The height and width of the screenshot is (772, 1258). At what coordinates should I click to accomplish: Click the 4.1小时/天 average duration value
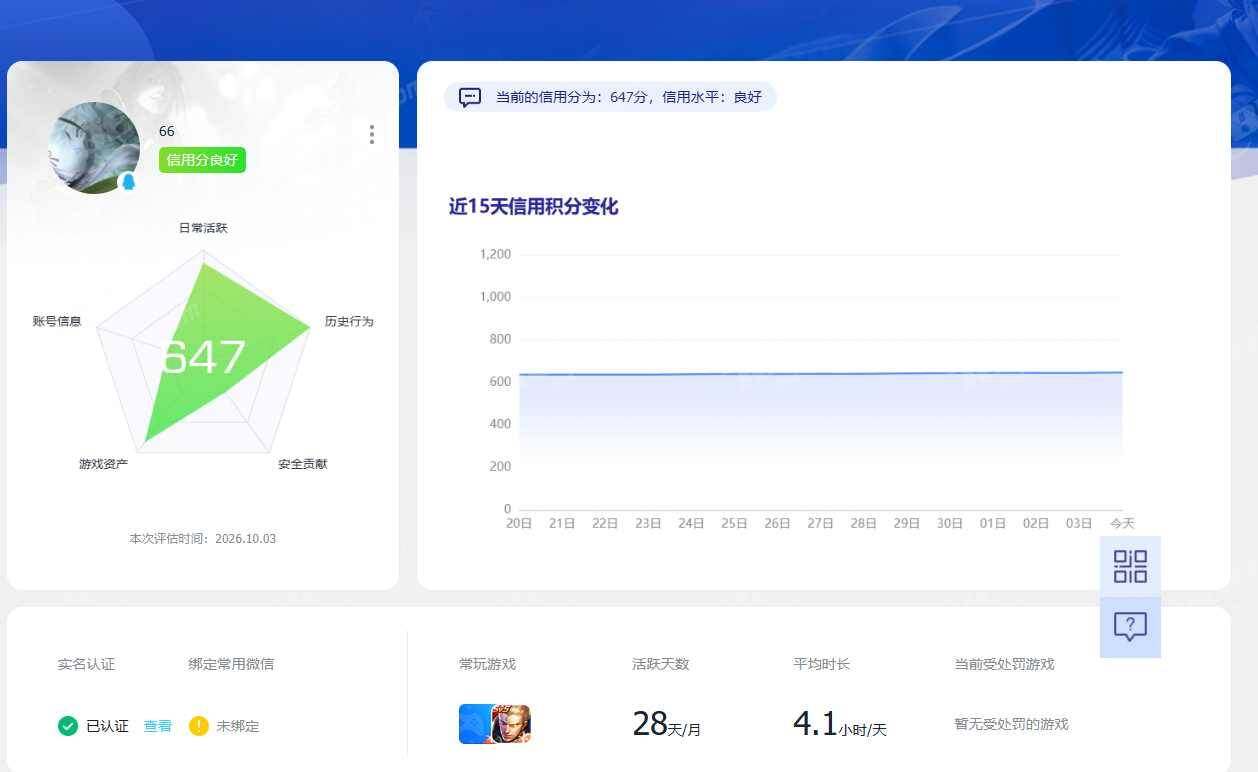(840, 723)
